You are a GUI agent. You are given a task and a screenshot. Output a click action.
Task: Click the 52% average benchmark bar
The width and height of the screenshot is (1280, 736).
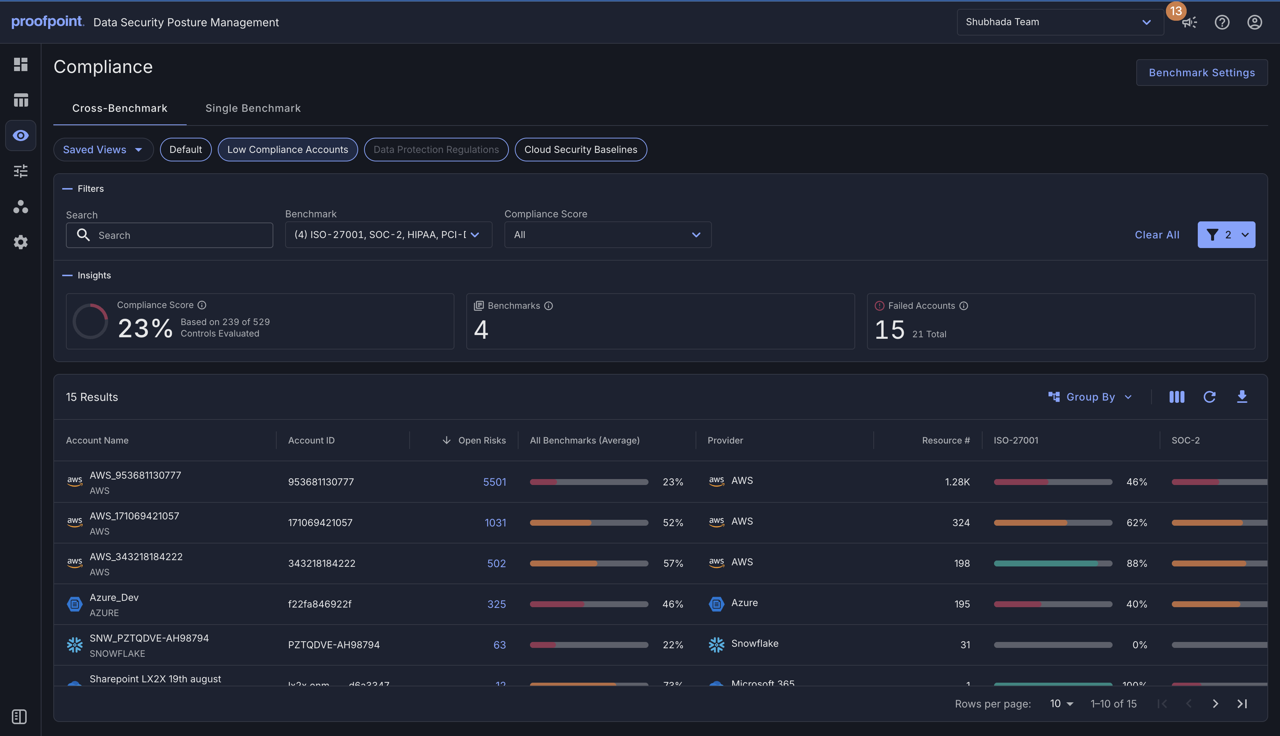pyautogui.click(x=589, y=523)
